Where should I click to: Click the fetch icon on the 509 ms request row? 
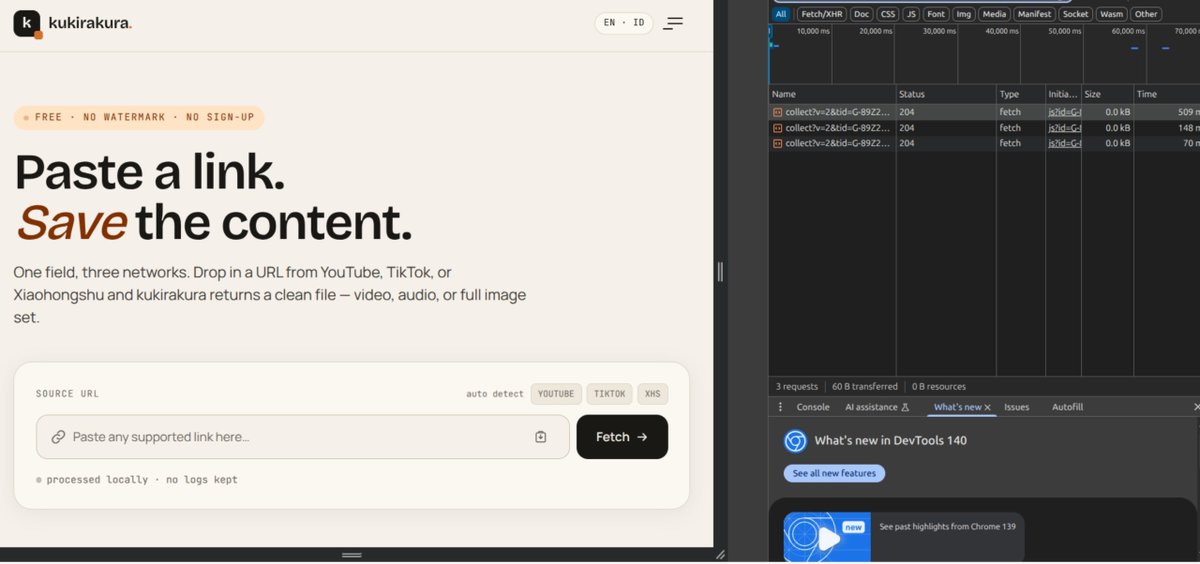click(x=777, y=112)
